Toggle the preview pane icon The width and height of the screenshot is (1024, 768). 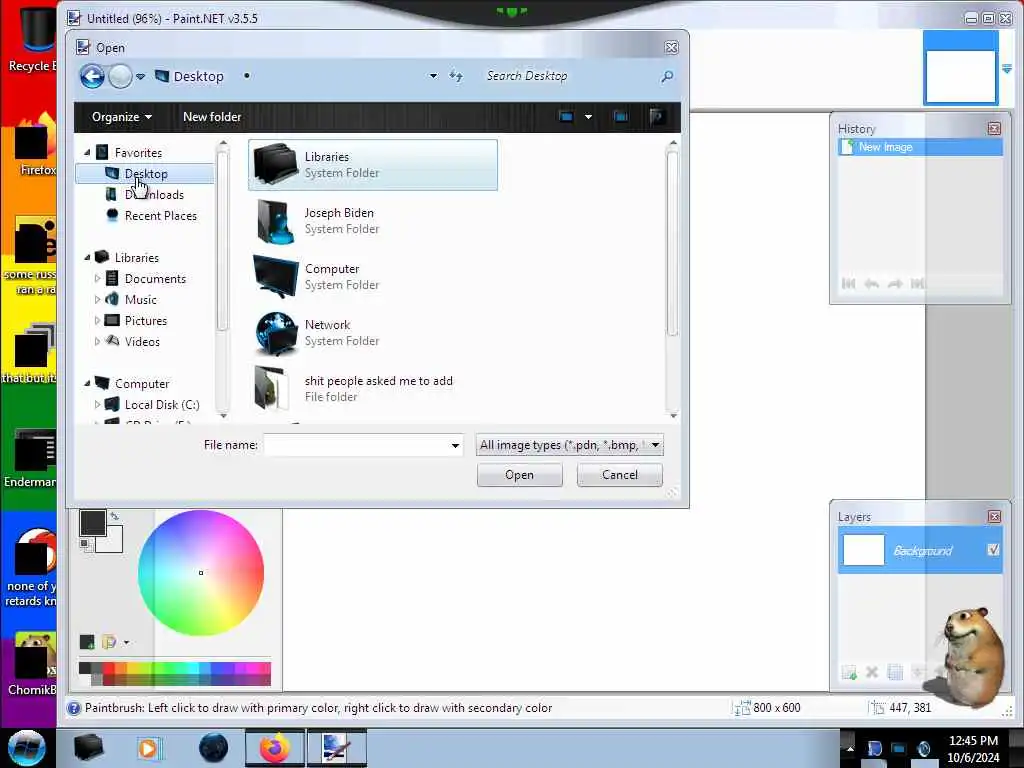[x=620, y=117]
